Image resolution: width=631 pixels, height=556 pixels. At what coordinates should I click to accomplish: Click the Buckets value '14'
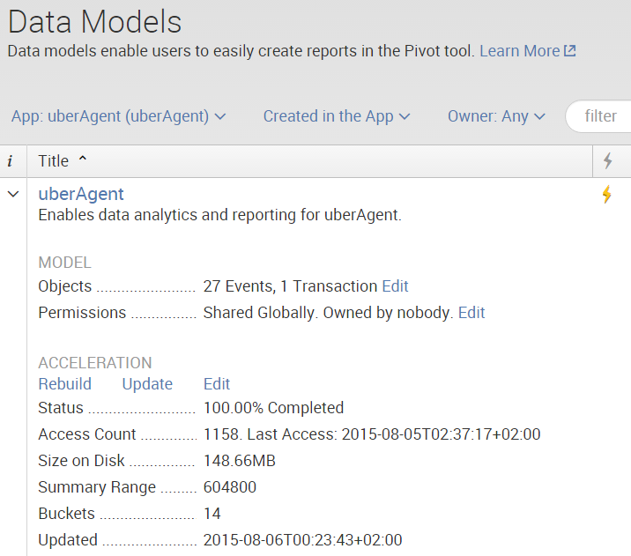click(x=212, y=514)
